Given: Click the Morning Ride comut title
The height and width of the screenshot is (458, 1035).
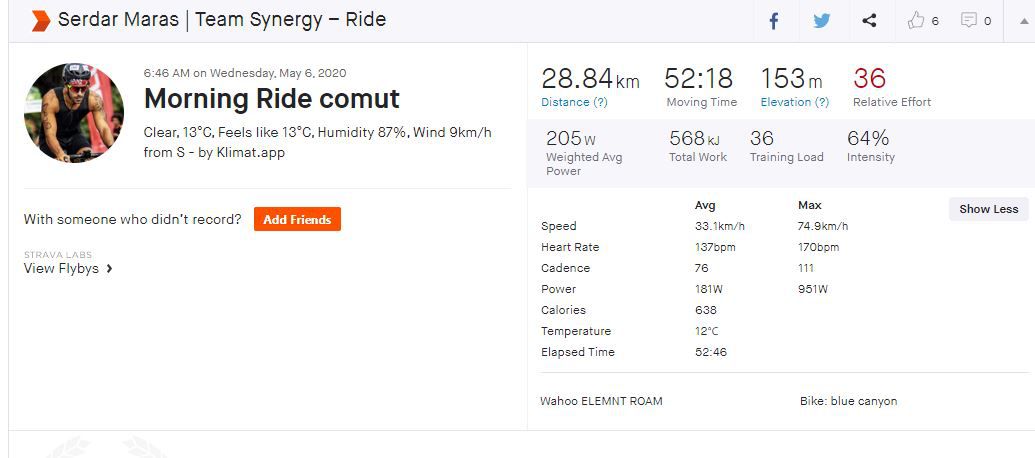Looking at the screenshot, I should (x=272, y=99).
